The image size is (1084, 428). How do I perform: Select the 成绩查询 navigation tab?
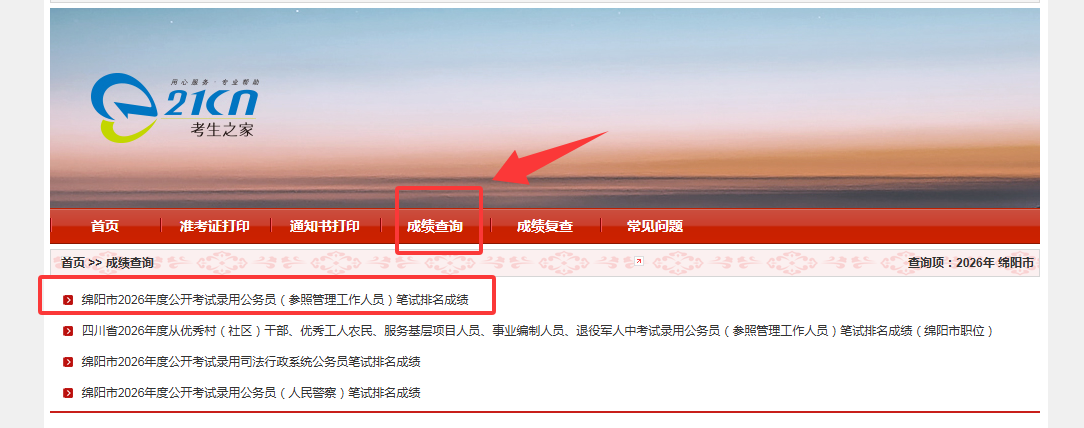tap(435, 226)
